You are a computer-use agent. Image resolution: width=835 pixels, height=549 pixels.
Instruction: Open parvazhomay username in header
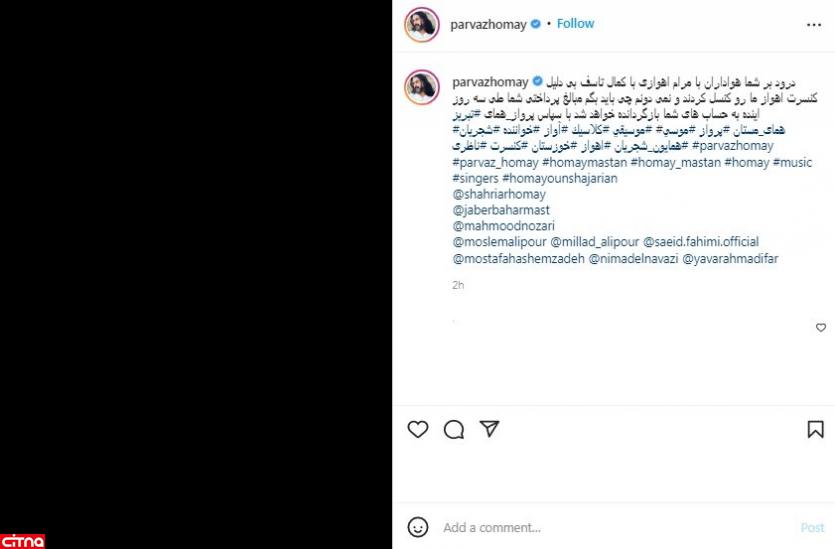pos(488,24)
